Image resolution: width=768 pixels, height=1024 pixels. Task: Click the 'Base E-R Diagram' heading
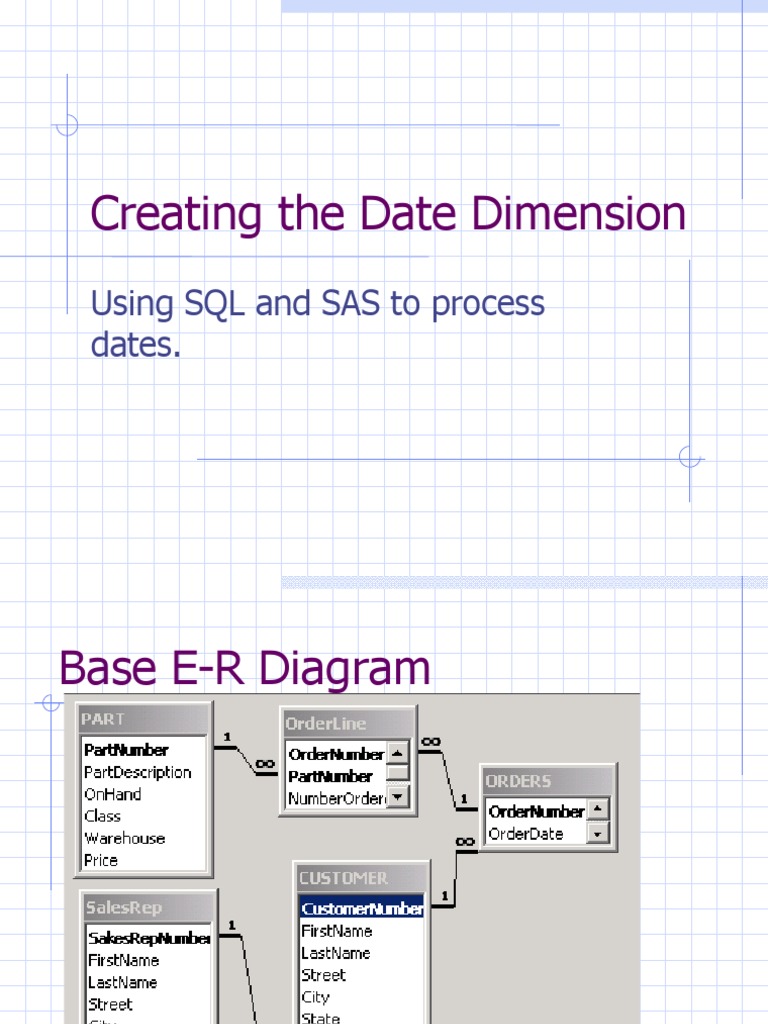(x=245, y=668)
